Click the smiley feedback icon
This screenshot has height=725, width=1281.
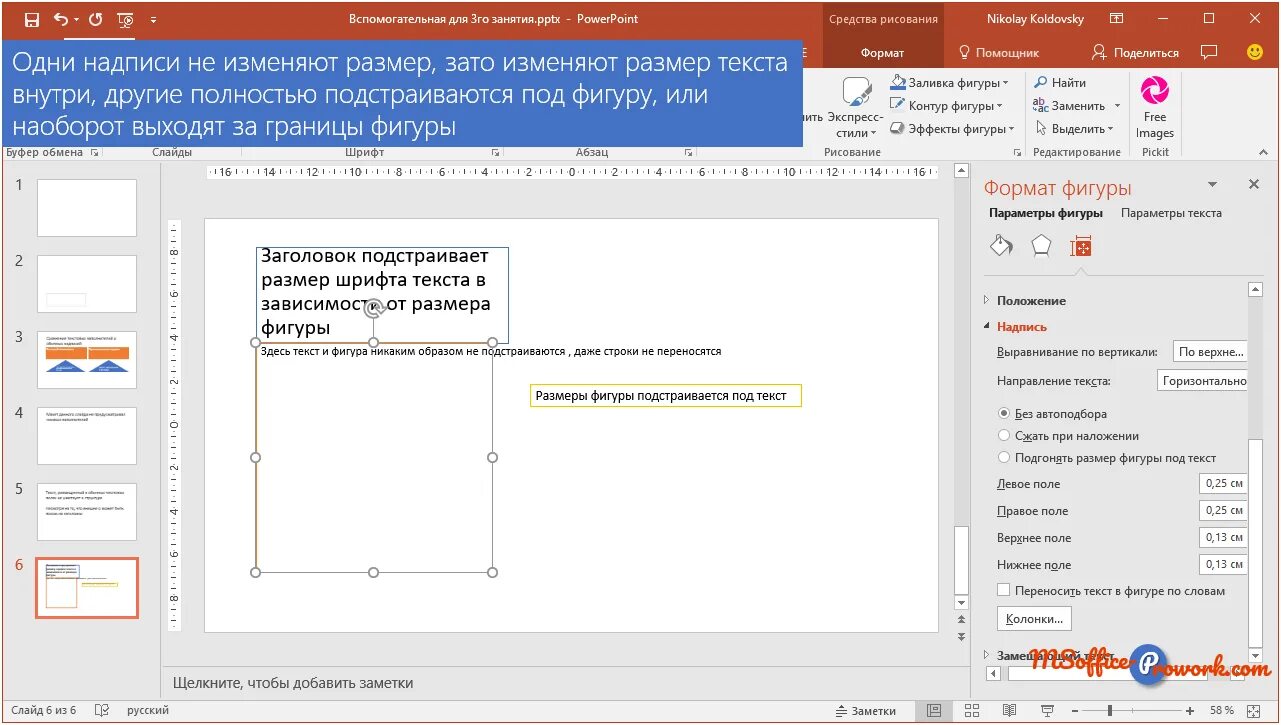1255,52
